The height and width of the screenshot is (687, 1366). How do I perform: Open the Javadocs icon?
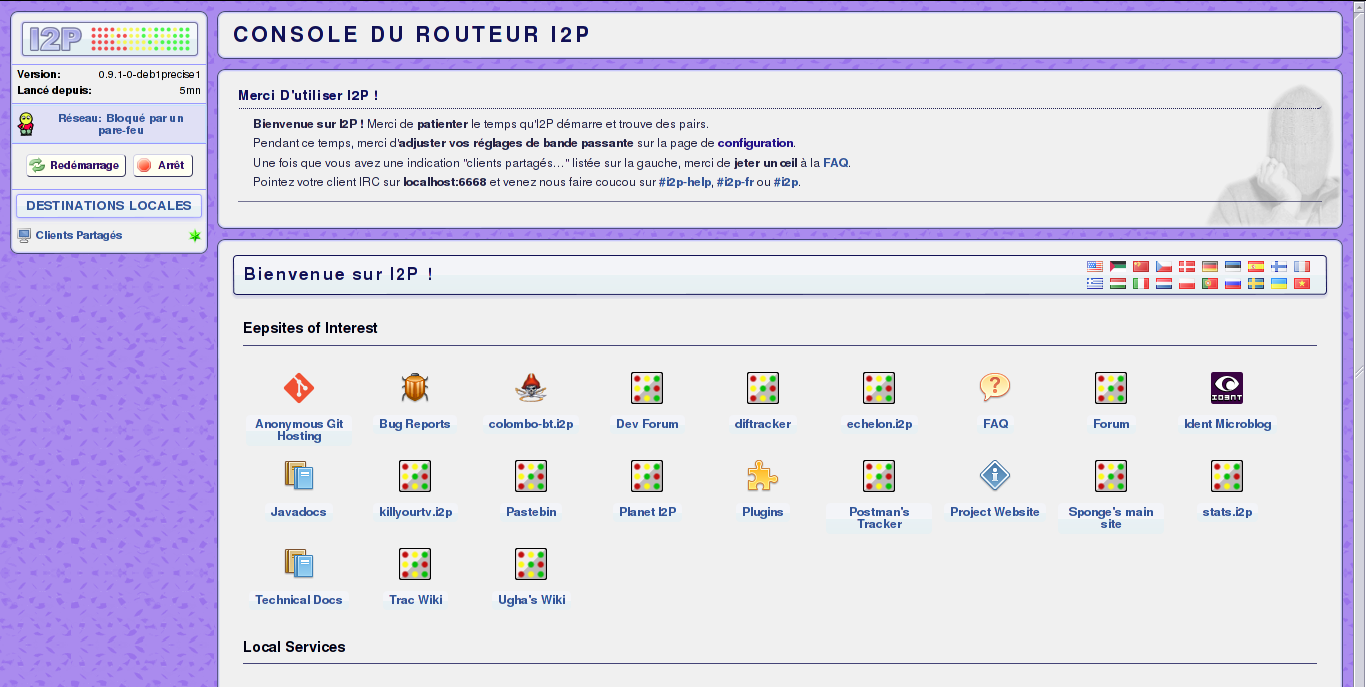point(299,476)
